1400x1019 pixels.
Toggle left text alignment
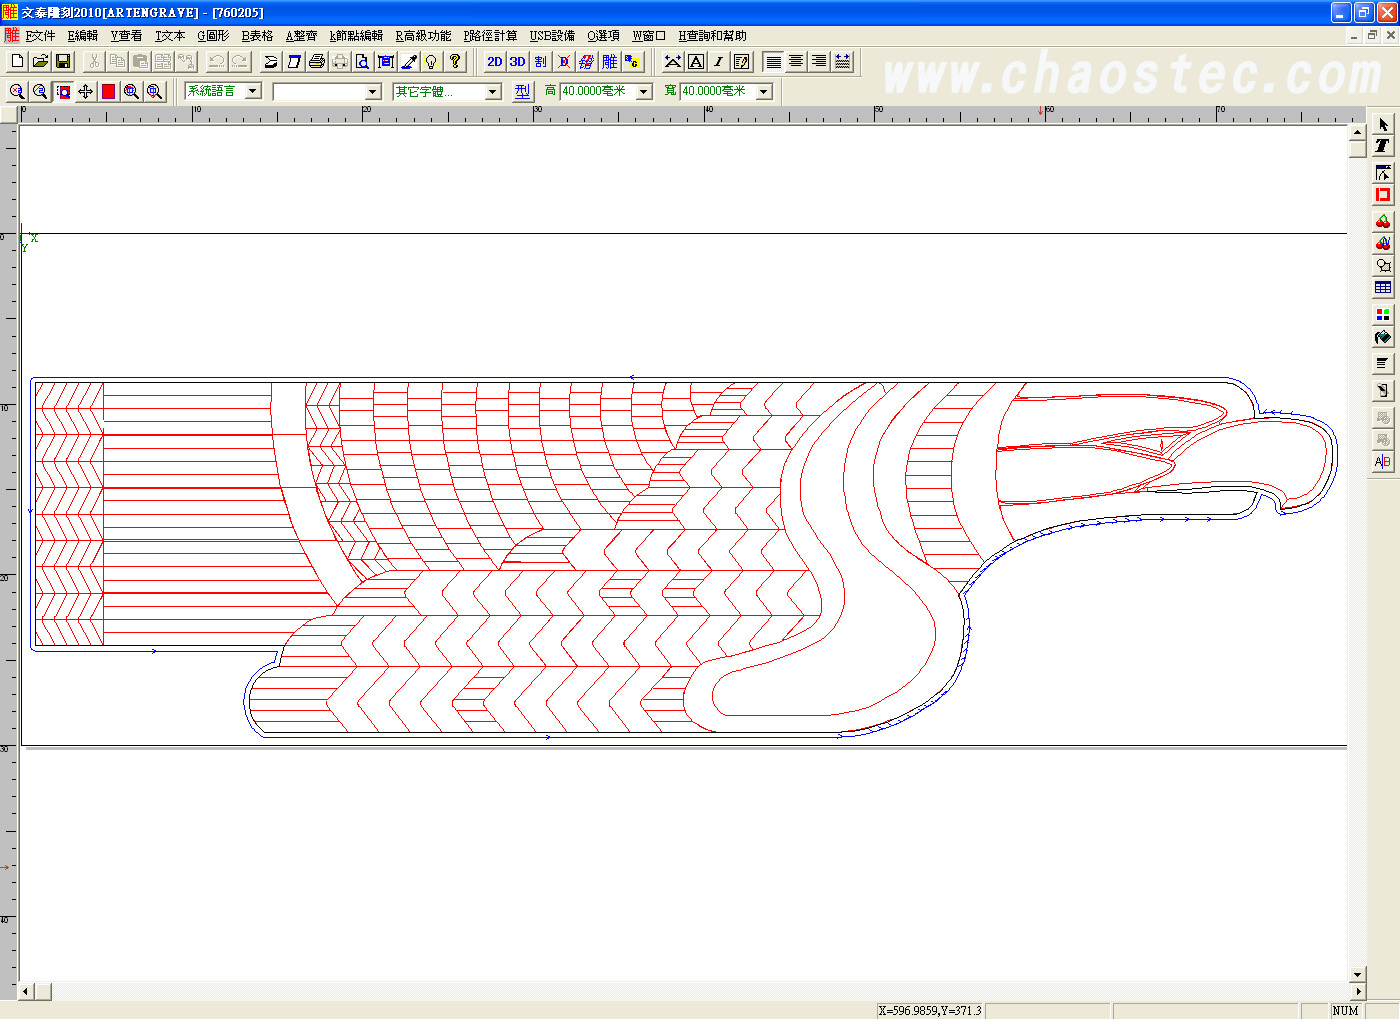(773, 61)
